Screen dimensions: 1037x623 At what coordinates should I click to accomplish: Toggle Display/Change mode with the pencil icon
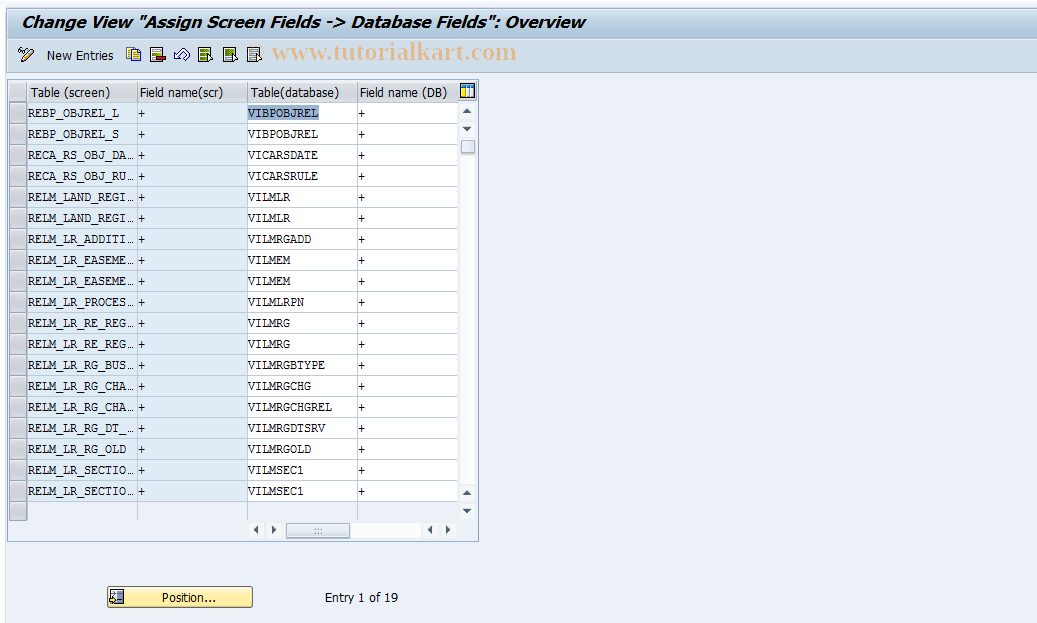[x=25, y=55]
